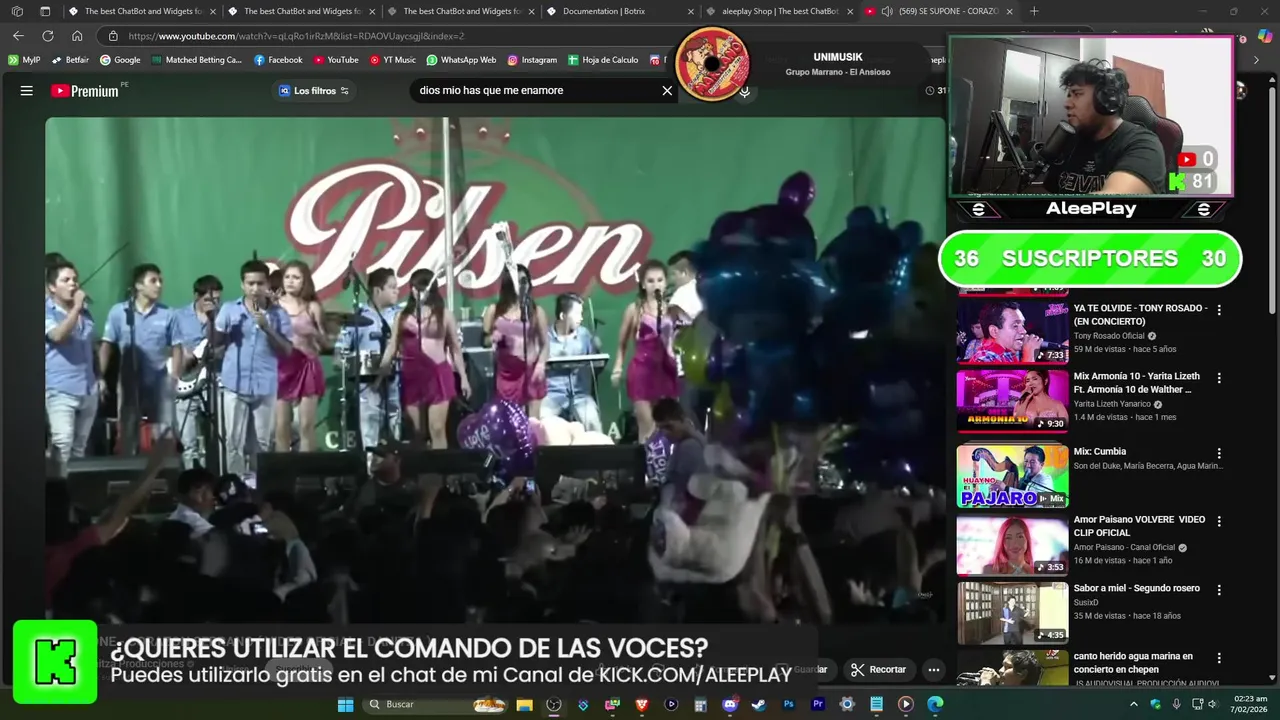Open more actions ellipsis beside Recortar
Screen dimensions: 1280x720
pyautogui.click(x=933, y=669)
